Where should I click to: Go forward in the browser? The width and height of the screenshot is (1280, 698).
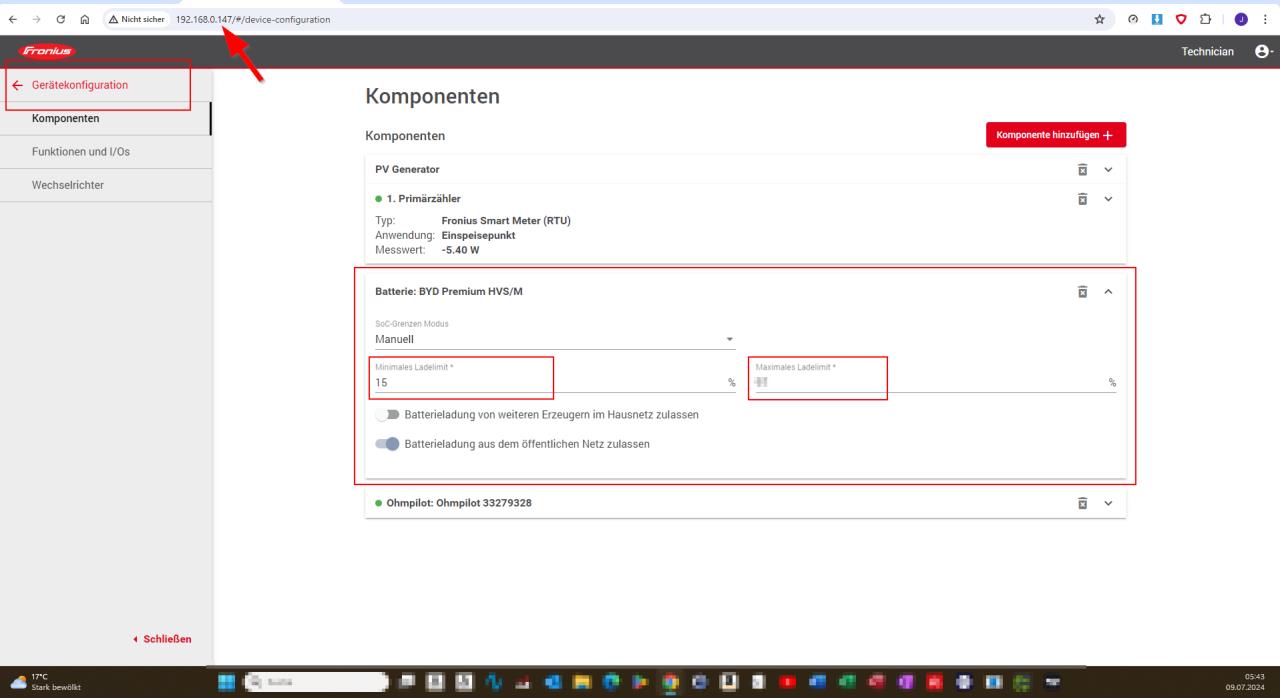[x=37, y=18]
